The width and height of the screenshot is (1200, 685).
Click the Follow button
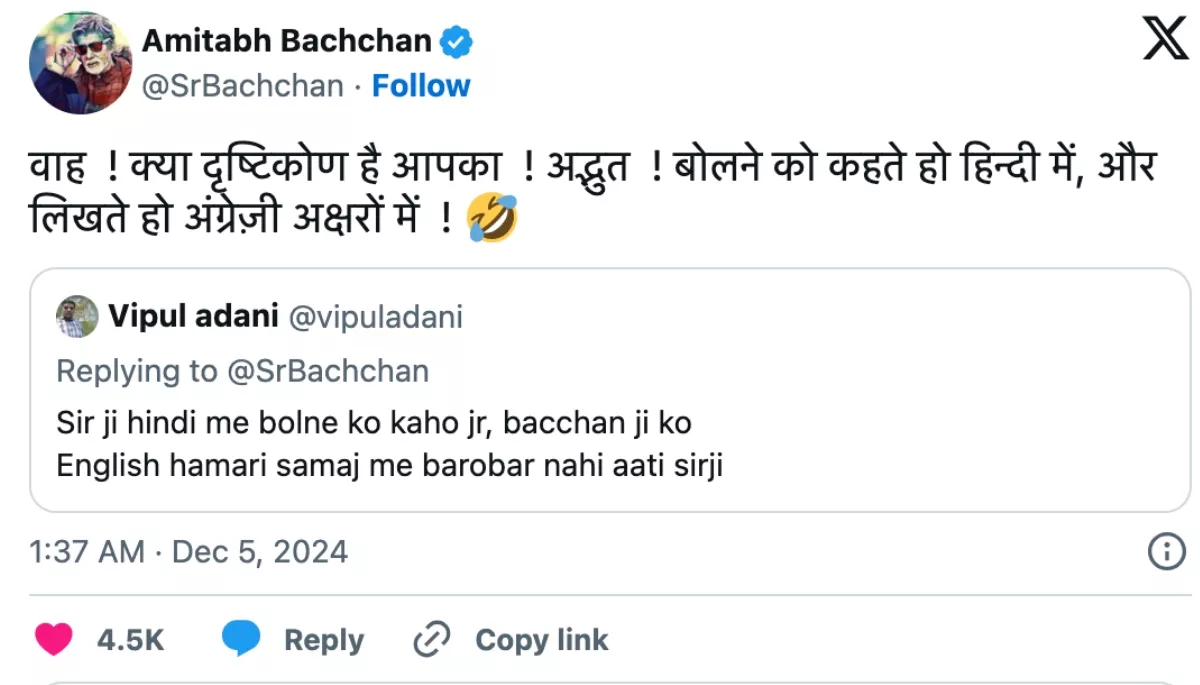point(422,86)
